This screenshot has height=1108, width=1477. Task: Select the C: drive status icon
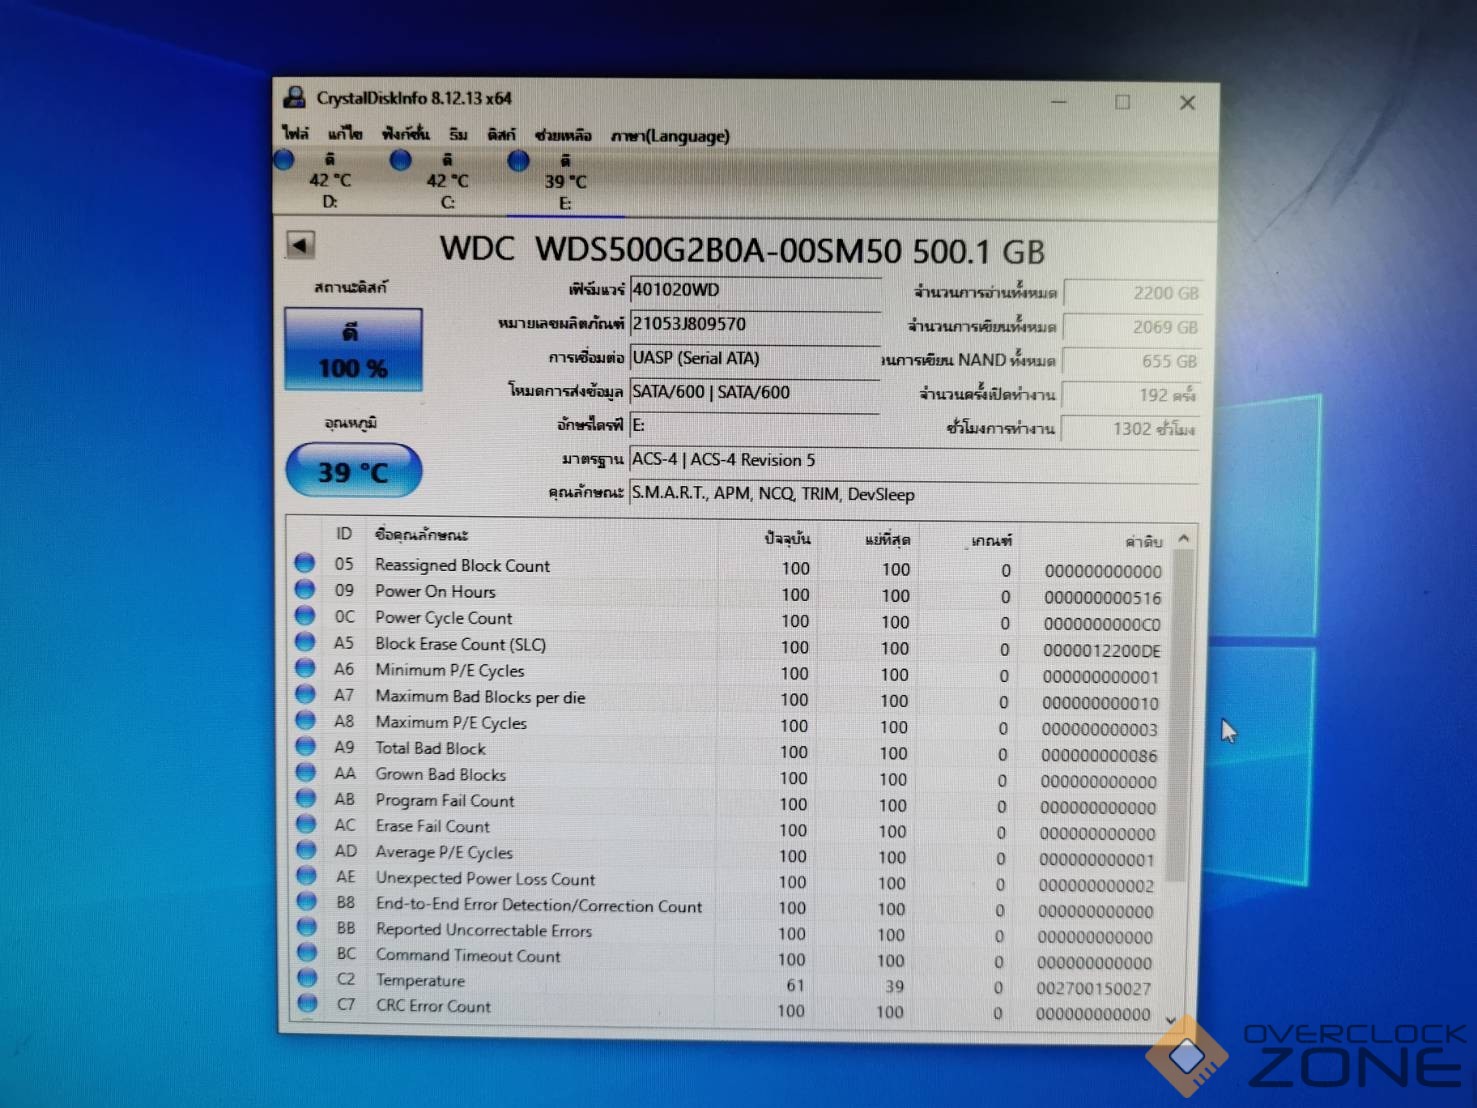pos(401,160)
